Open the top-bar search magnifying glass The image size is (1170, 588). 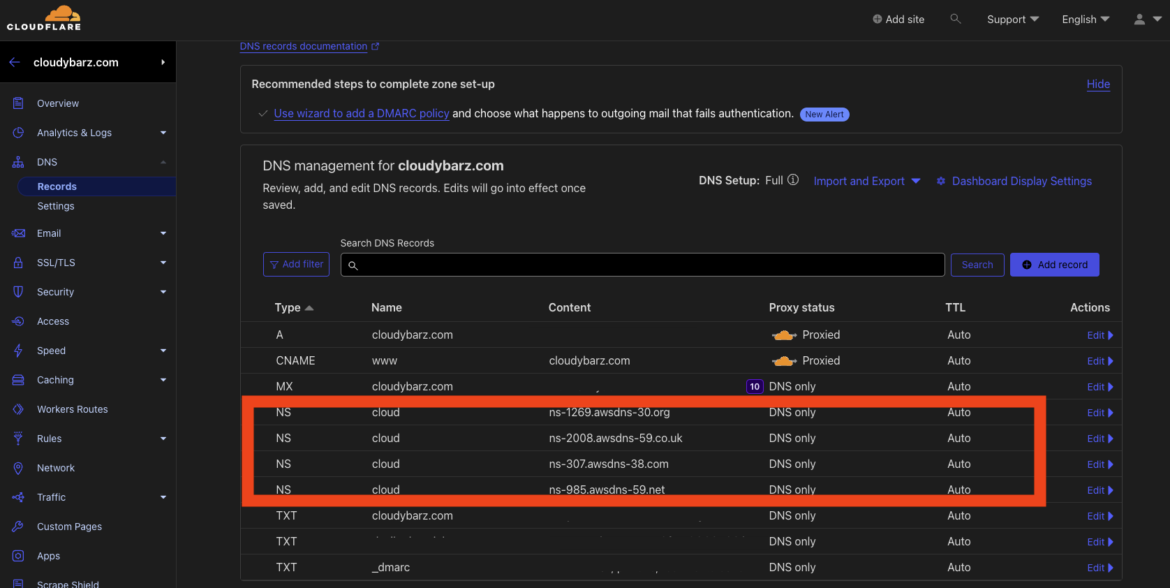(955, 18)
